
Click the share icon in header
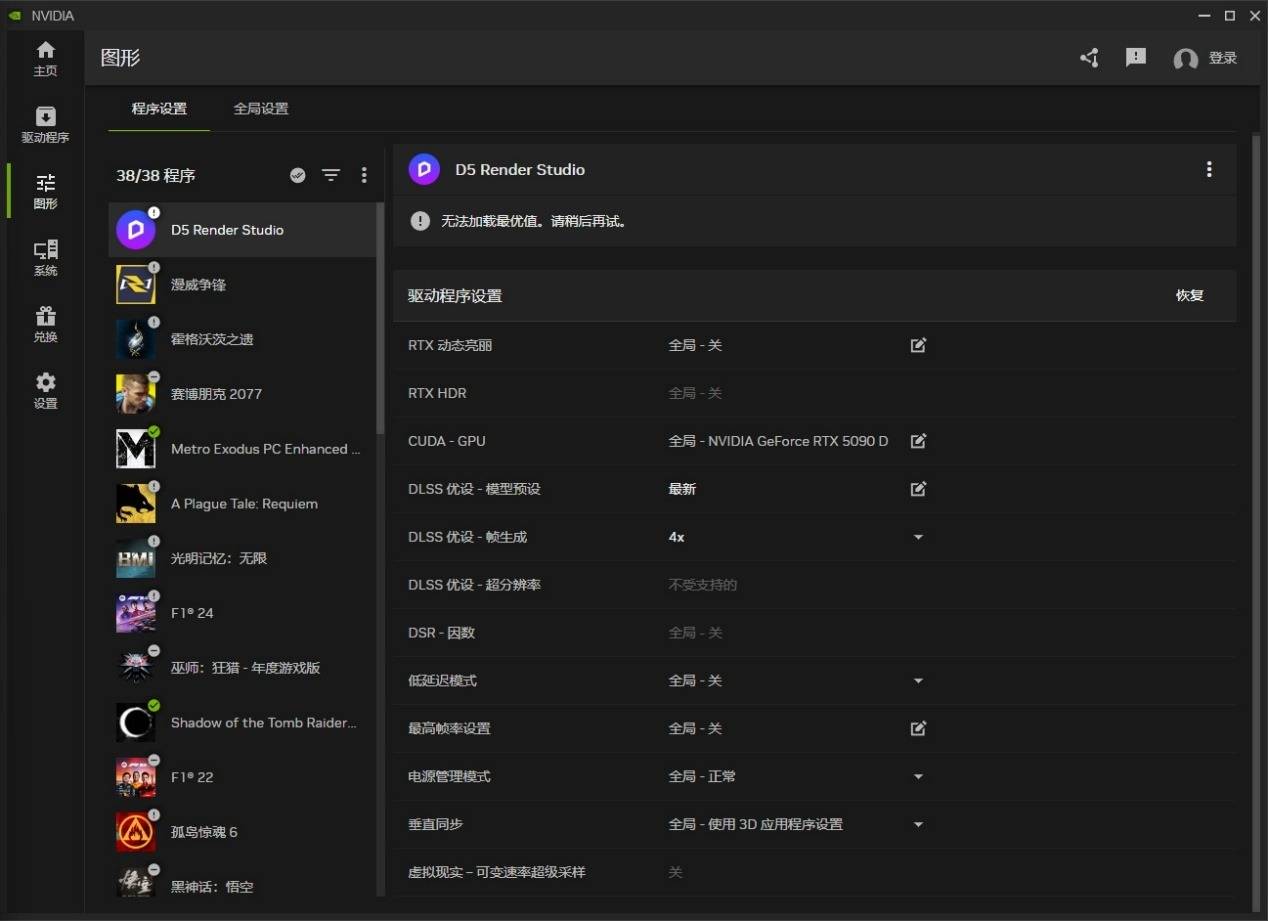point(1089,58)
